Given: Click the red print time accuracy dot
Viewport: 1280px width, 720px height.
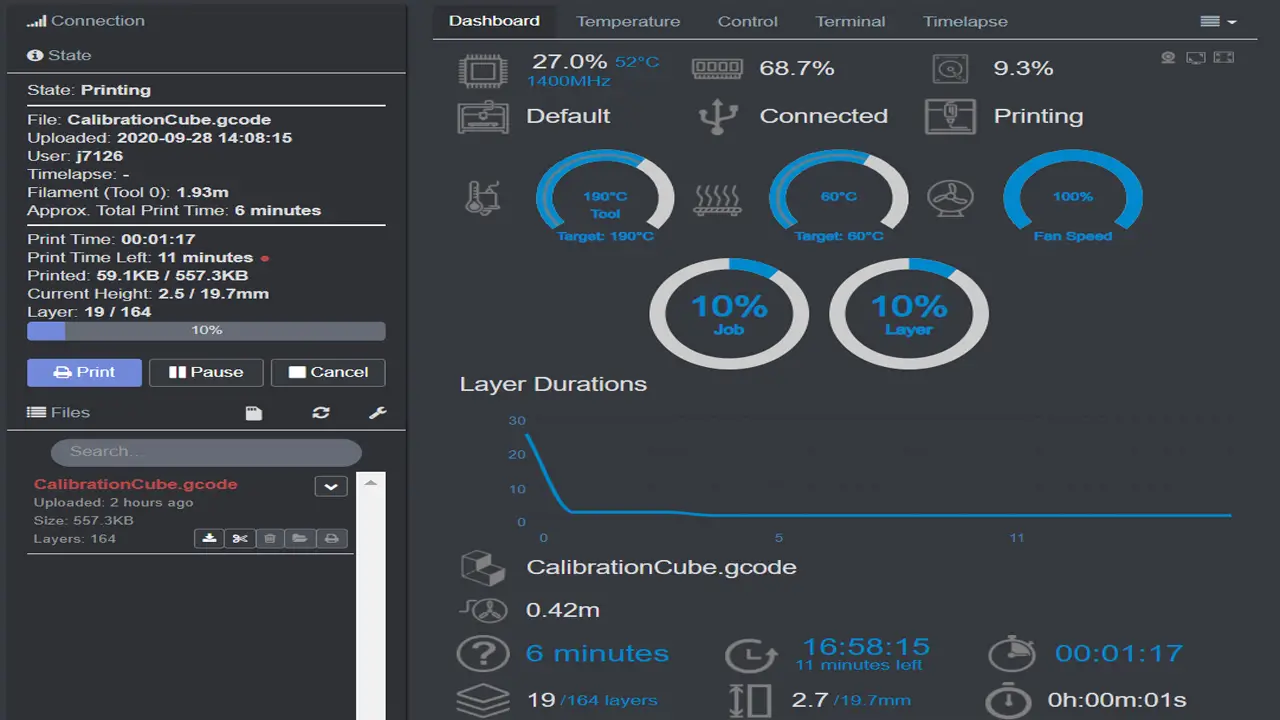Looking at the screenshot, I should [264, 258].
